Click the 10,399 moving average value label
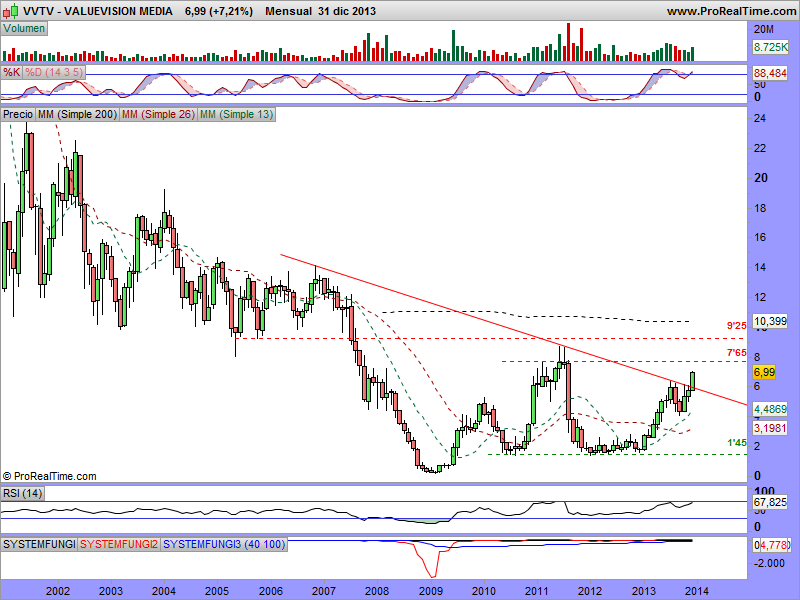Viewport: 800px width, 600px height. [770, 321]
